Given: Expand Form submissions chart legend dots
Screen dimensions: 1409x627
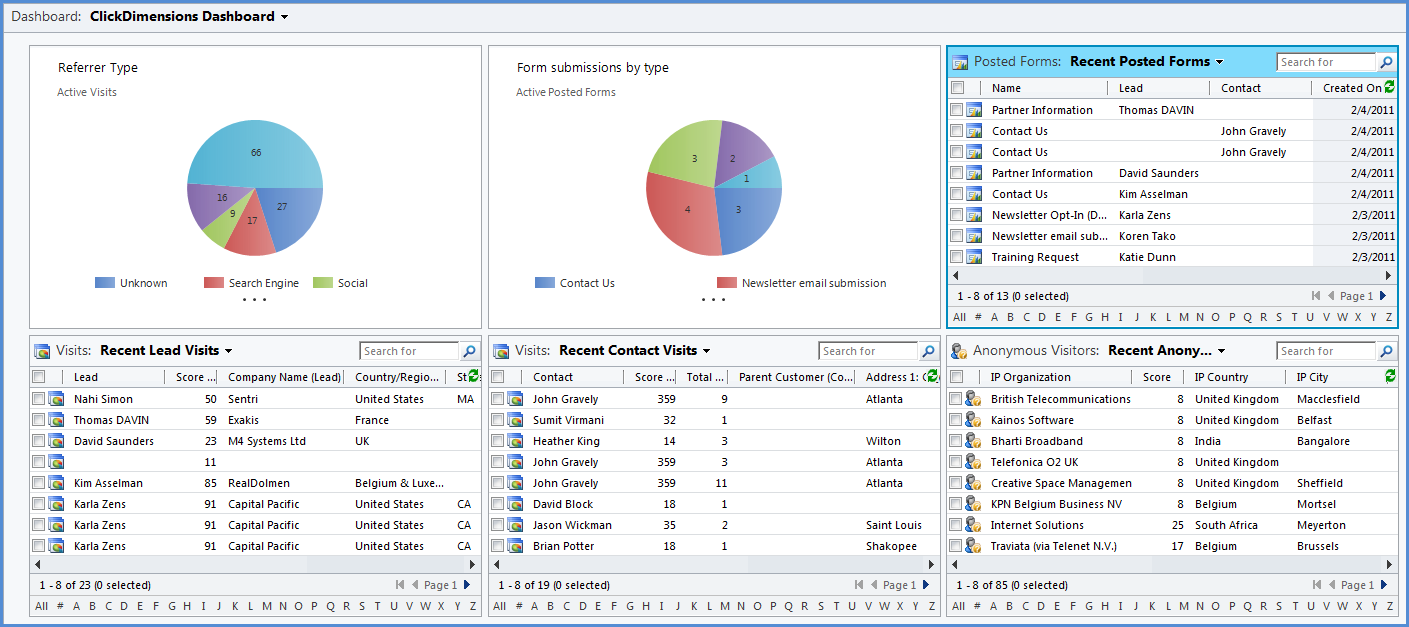Looking at the screenshot, I should pos(714,300).
